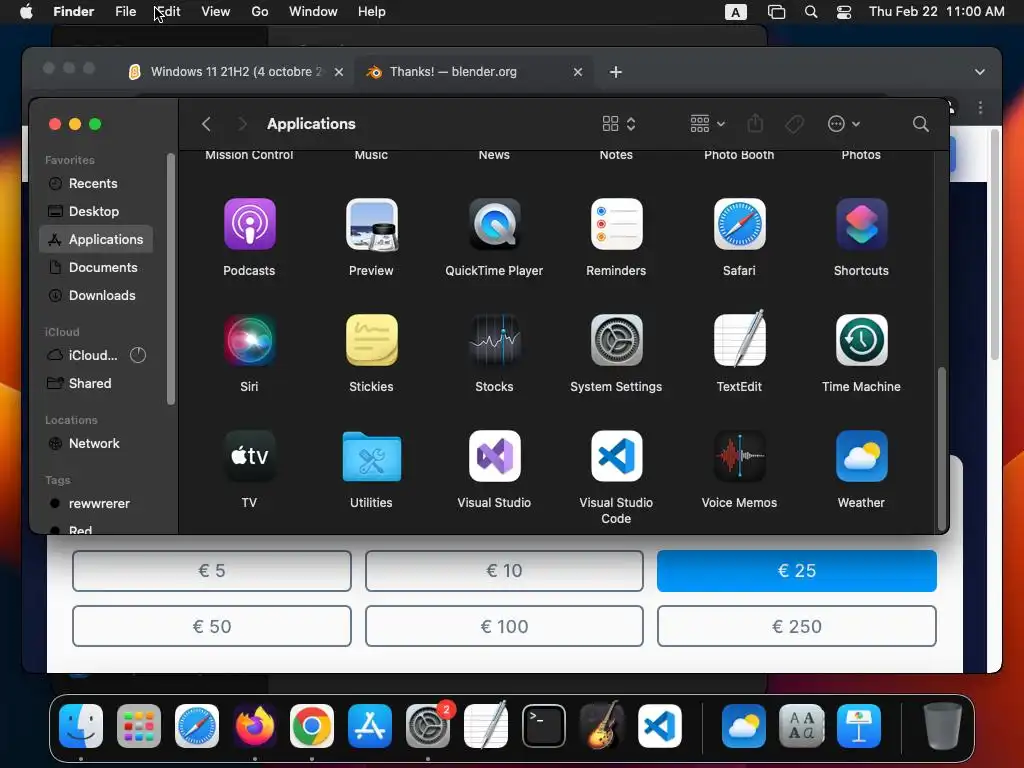Open Network under Locations
1024x768 pixels.
pyautogui.click(x=96, y=443)
